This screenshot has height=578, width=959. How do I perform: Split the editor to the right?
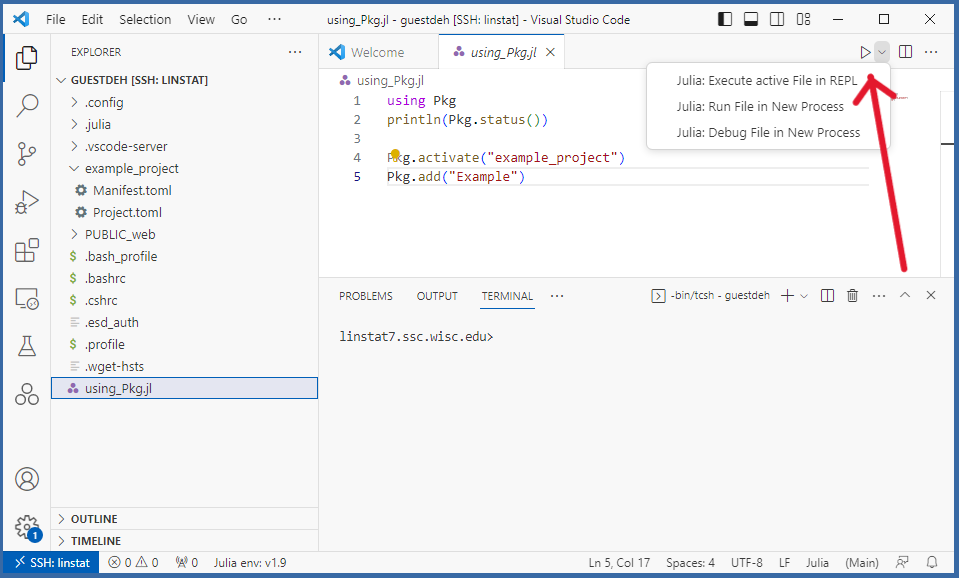tap(905, 52)
